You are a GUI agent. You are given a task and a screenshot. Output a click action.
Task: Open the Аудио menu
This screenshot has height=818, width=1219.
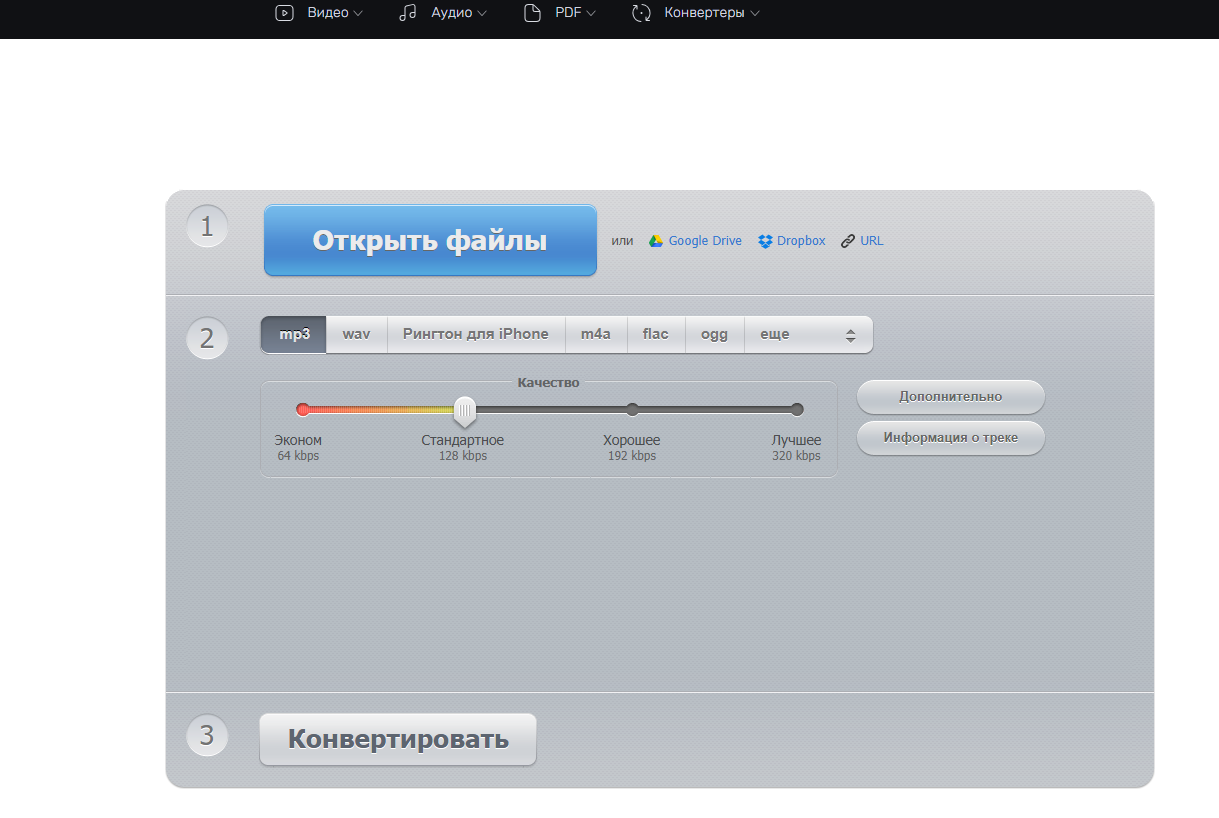[x=451, y=13]
